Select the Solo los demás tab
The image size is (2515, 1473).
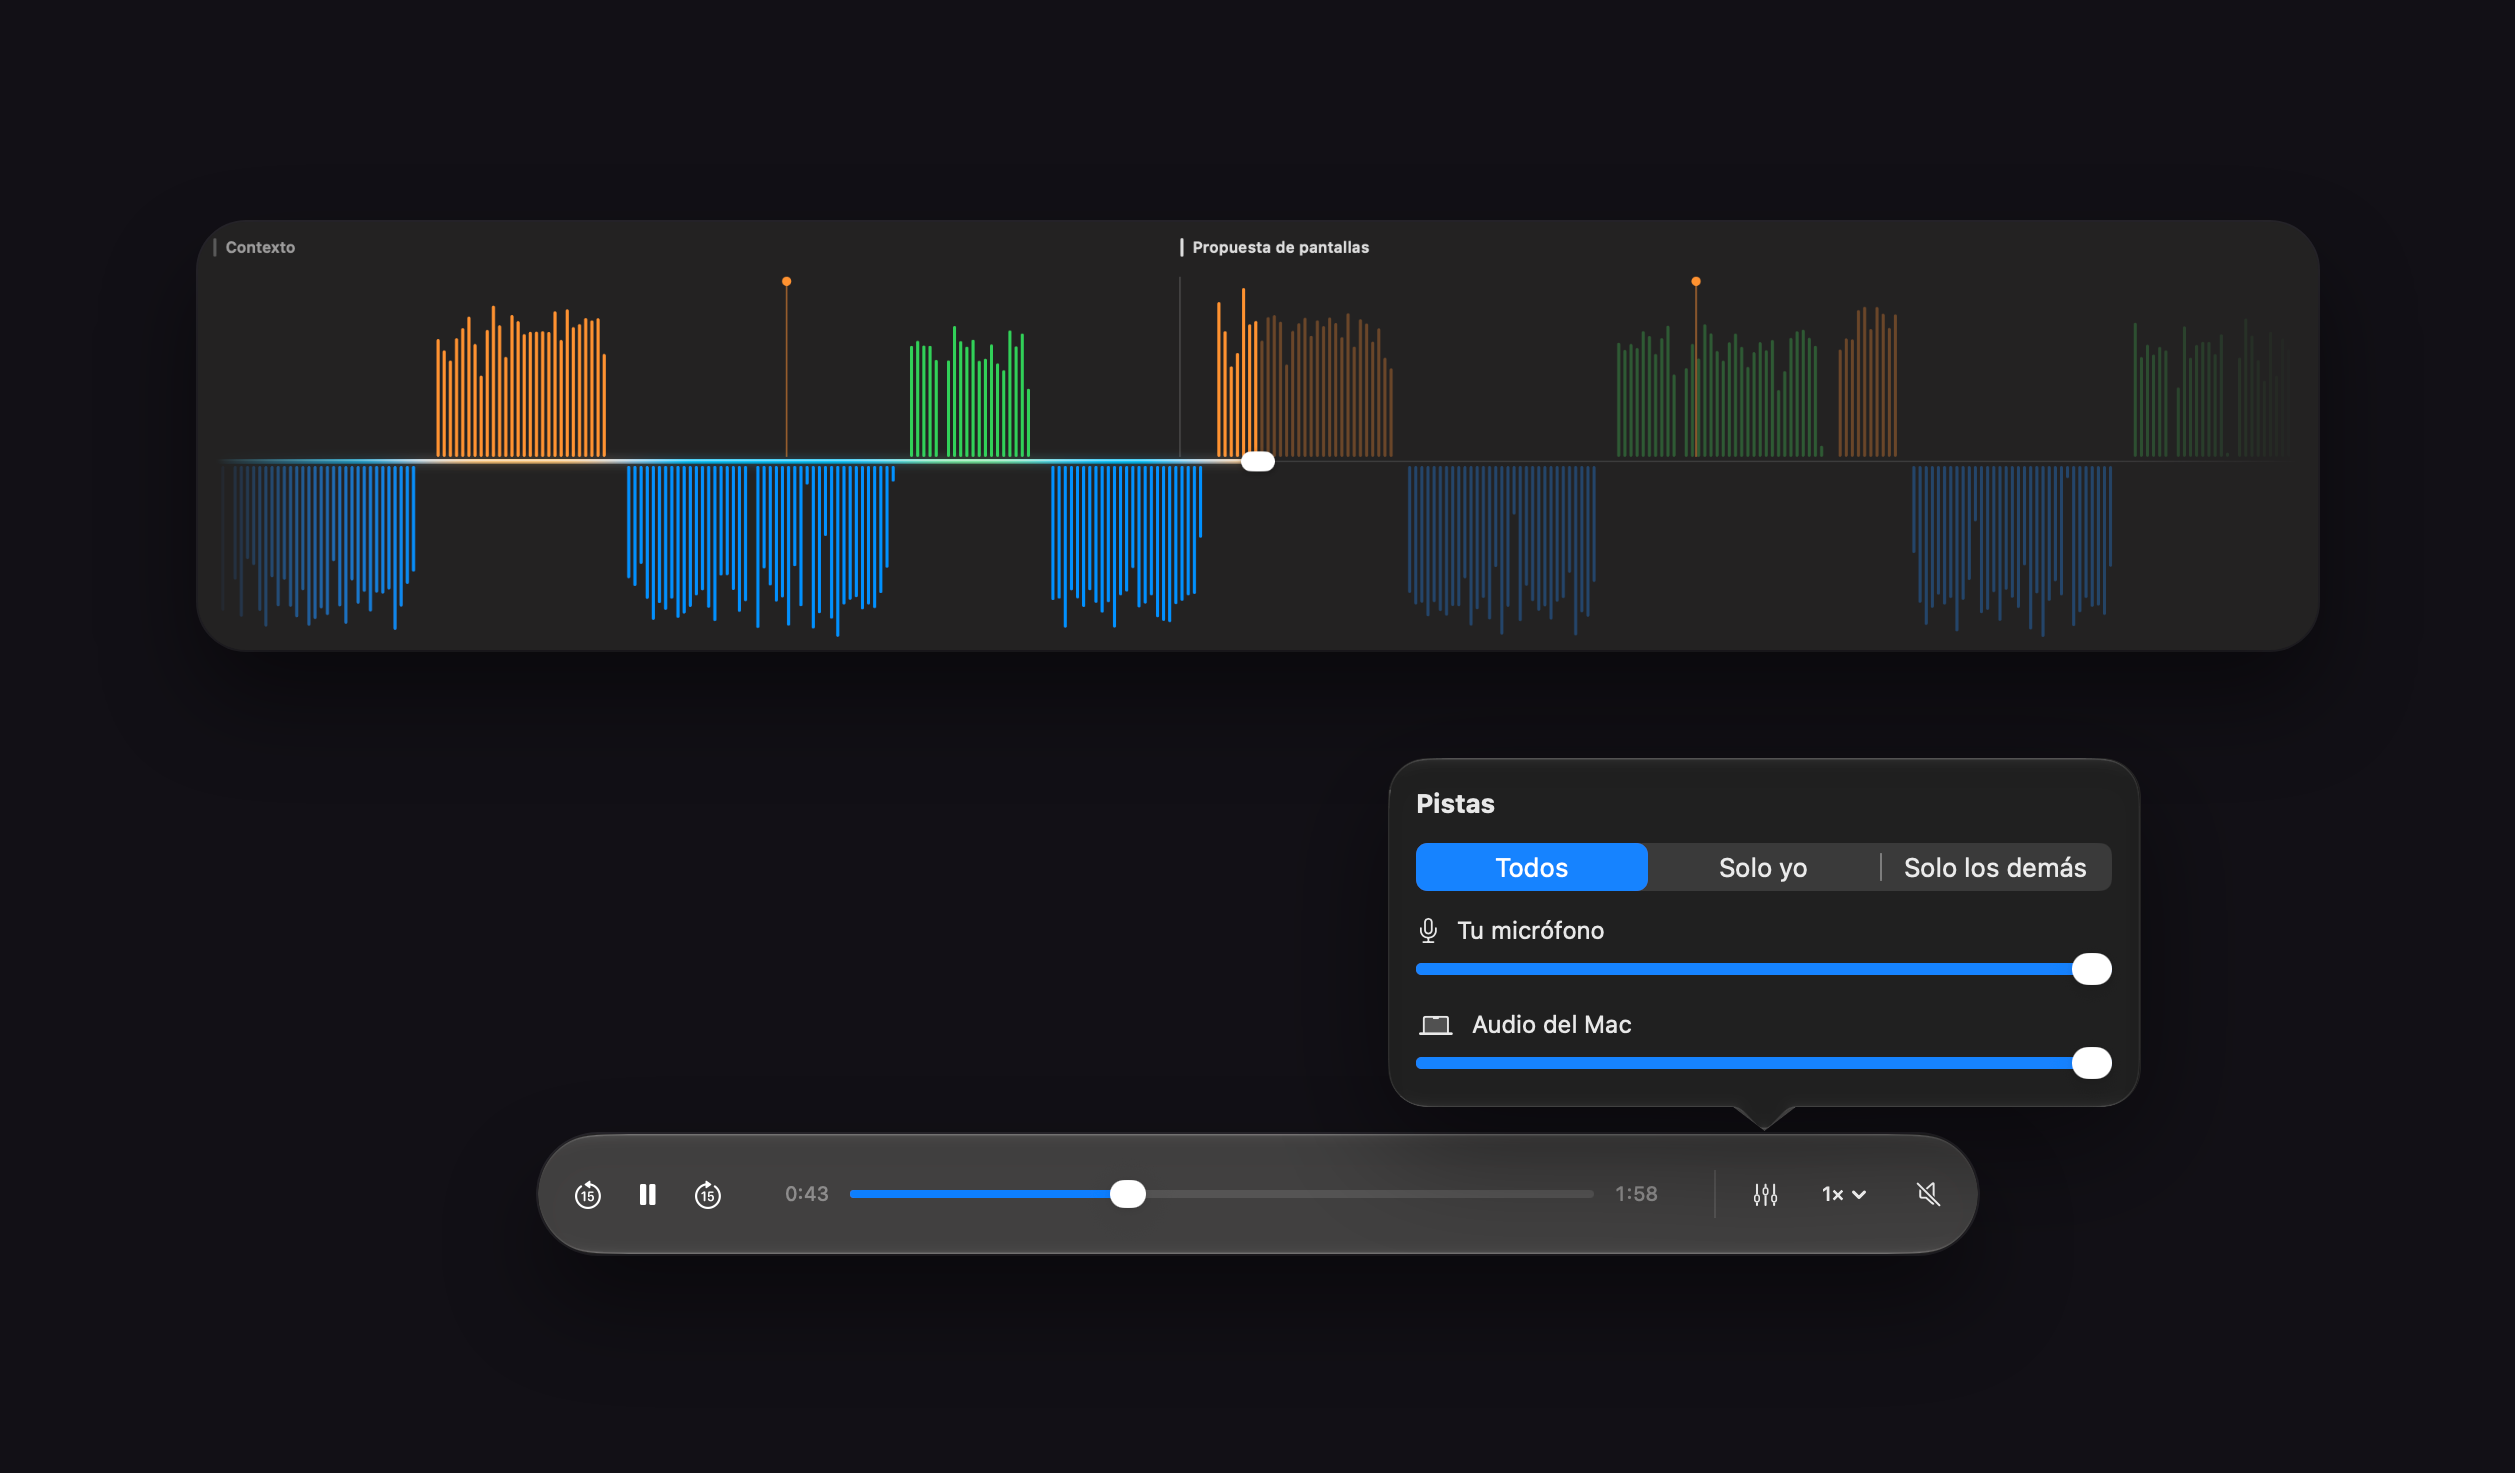(1996, 867)
